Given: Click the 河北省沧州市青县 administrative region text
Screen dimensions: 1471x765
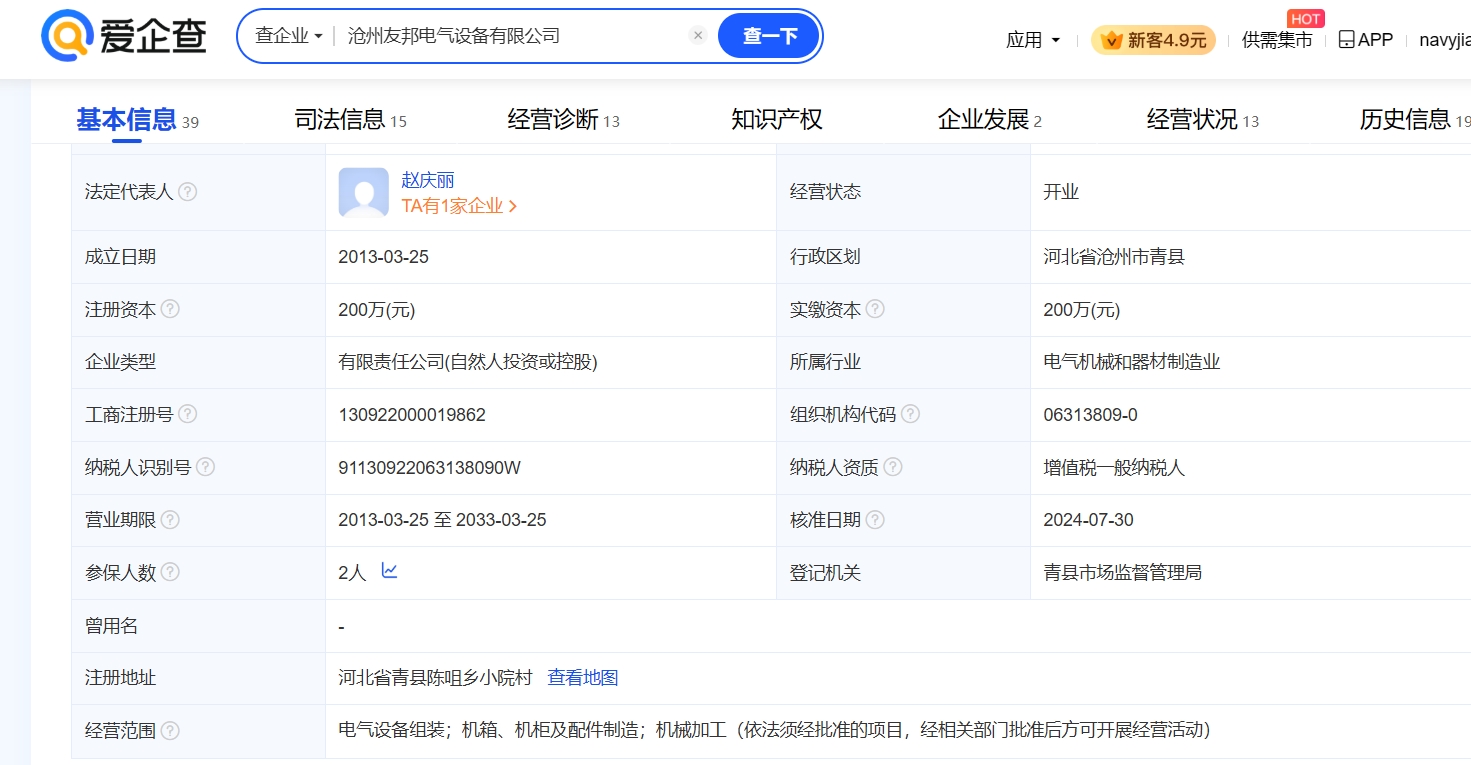Looking at the screenshot, I should [x=1114, y=257].
